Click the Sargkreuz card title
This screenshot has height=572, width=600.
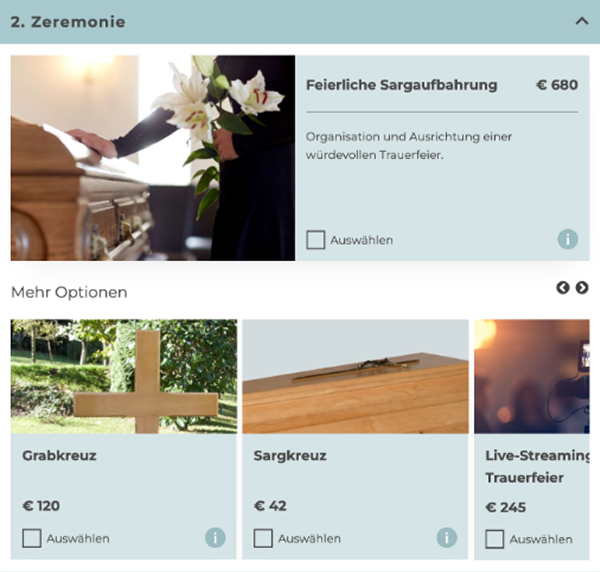point(290,455)
